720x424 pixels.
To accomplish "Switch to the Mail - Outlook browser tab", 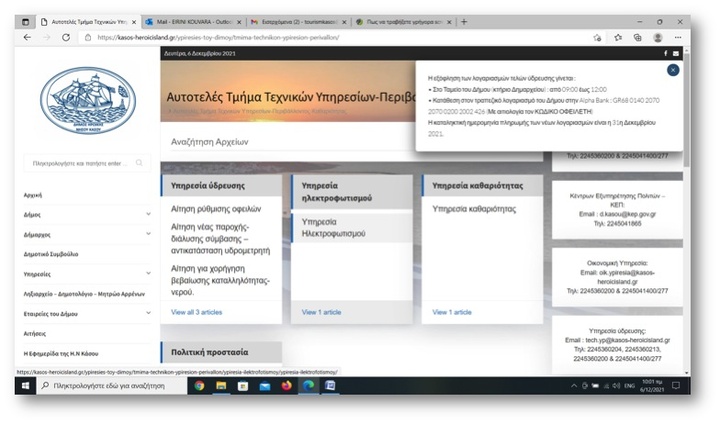I will tap(190, 21).
